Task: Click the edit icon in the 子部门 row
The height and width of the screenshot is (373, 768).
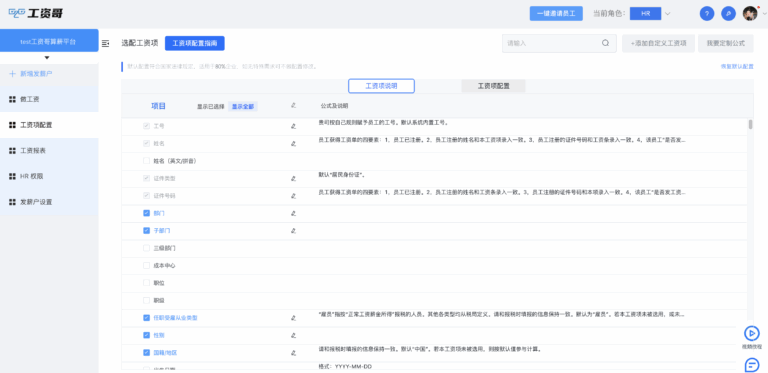Action: point(293,231)
